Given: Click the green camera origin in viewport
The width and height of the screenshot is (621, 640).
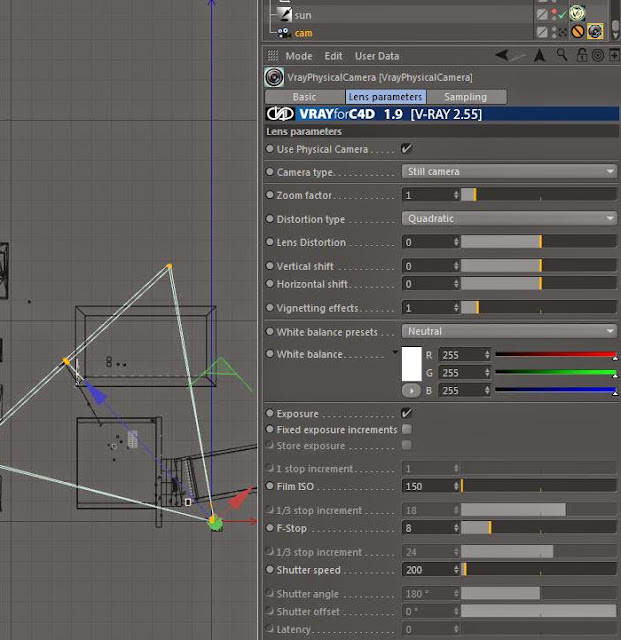Looking at the screenshot, I should click(x=216, y=523).
